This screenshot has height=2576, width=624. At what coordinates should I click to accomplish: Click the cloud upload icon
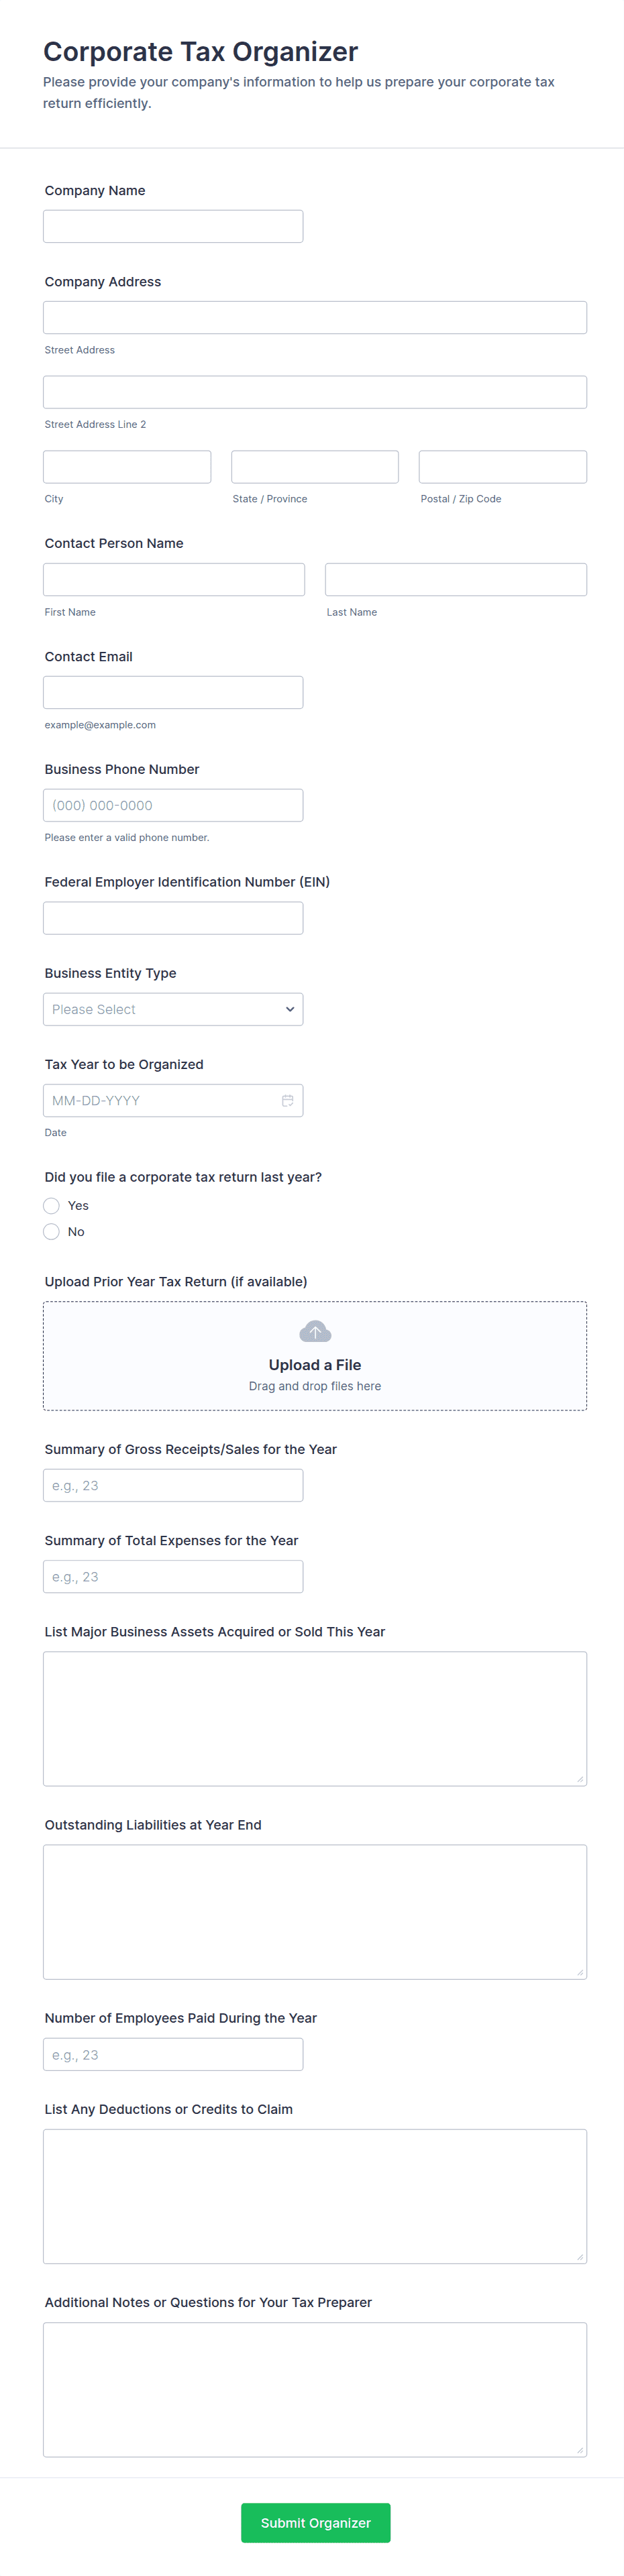[x=315, y=1331]
